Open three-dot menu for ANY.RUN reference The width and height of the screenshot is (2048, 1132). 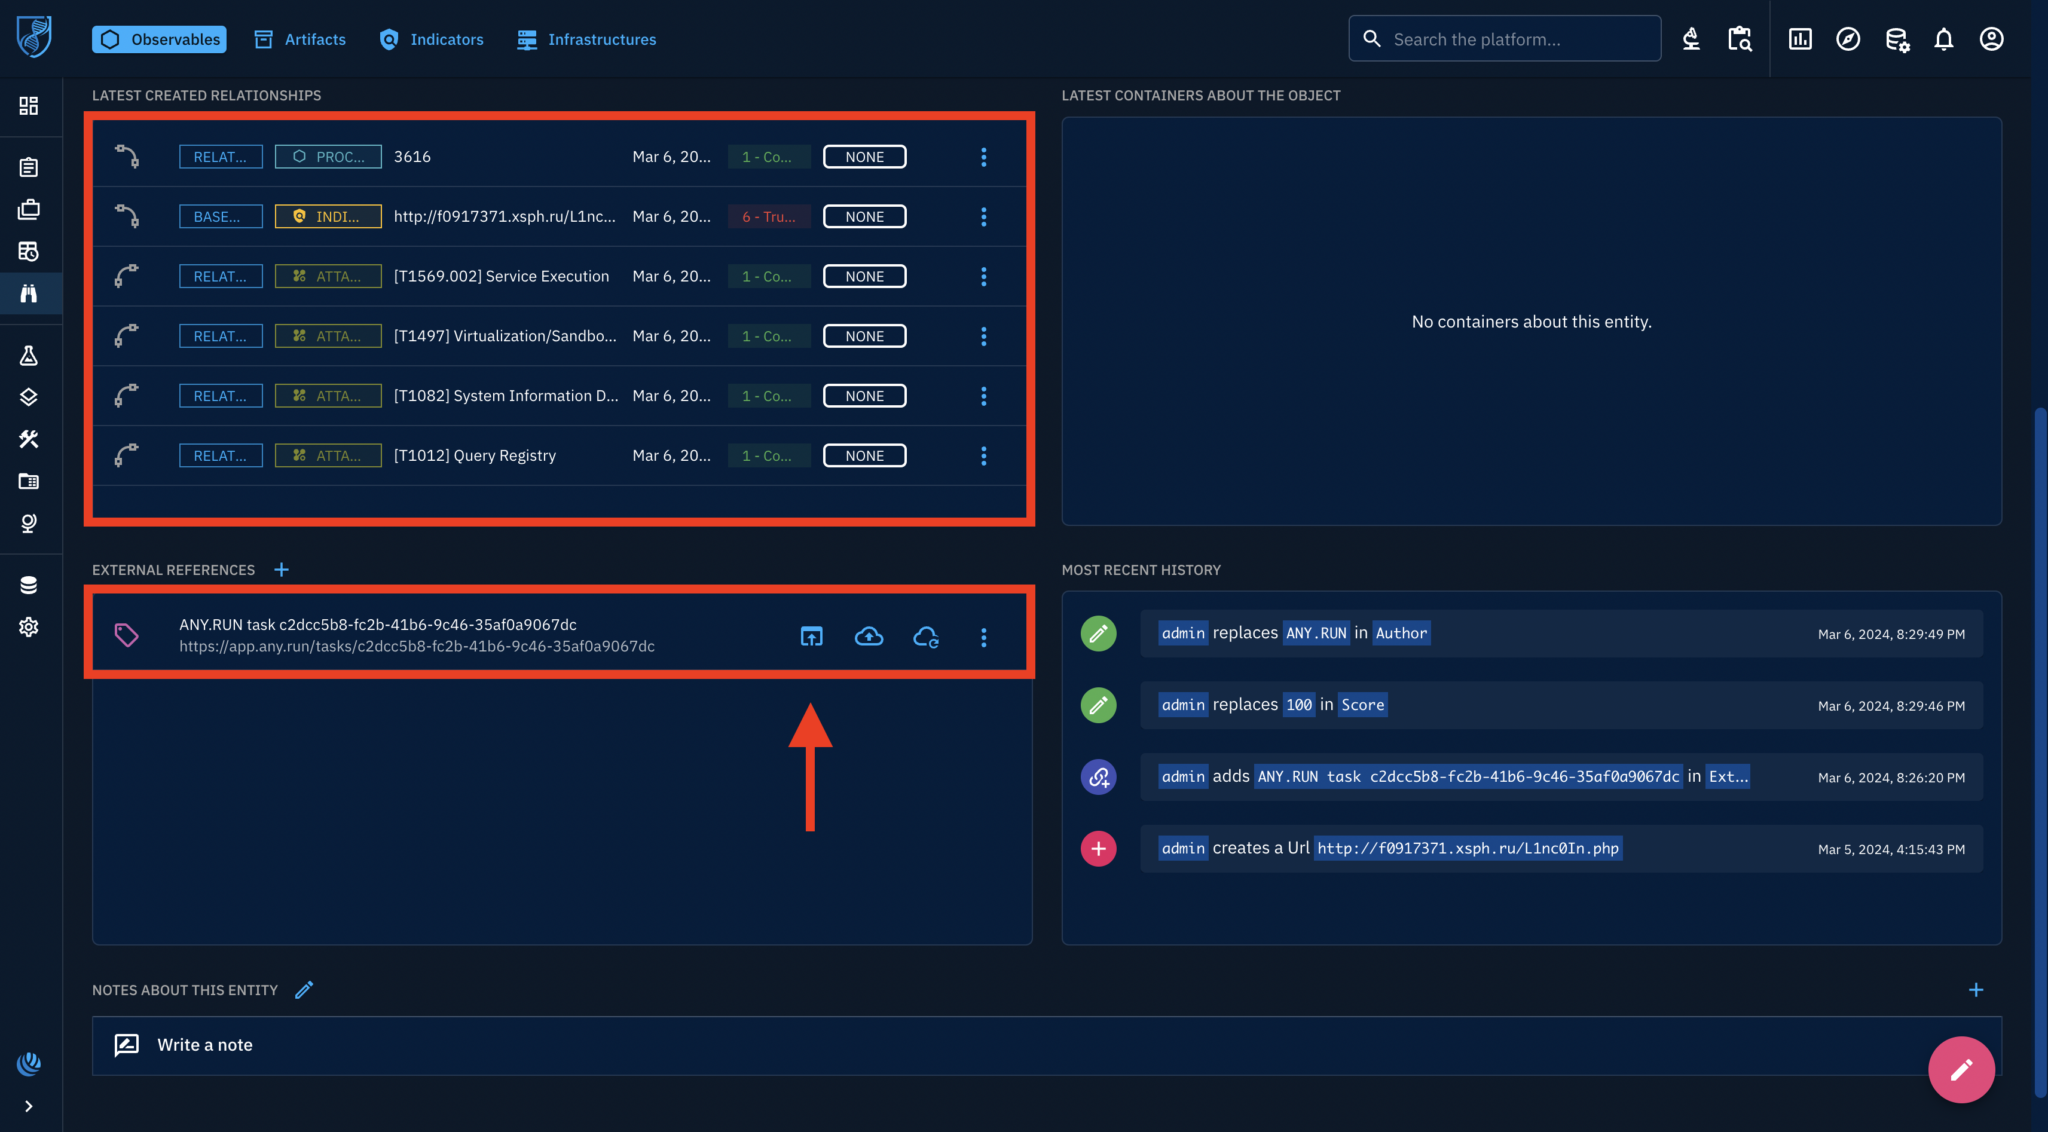[983, 637]
